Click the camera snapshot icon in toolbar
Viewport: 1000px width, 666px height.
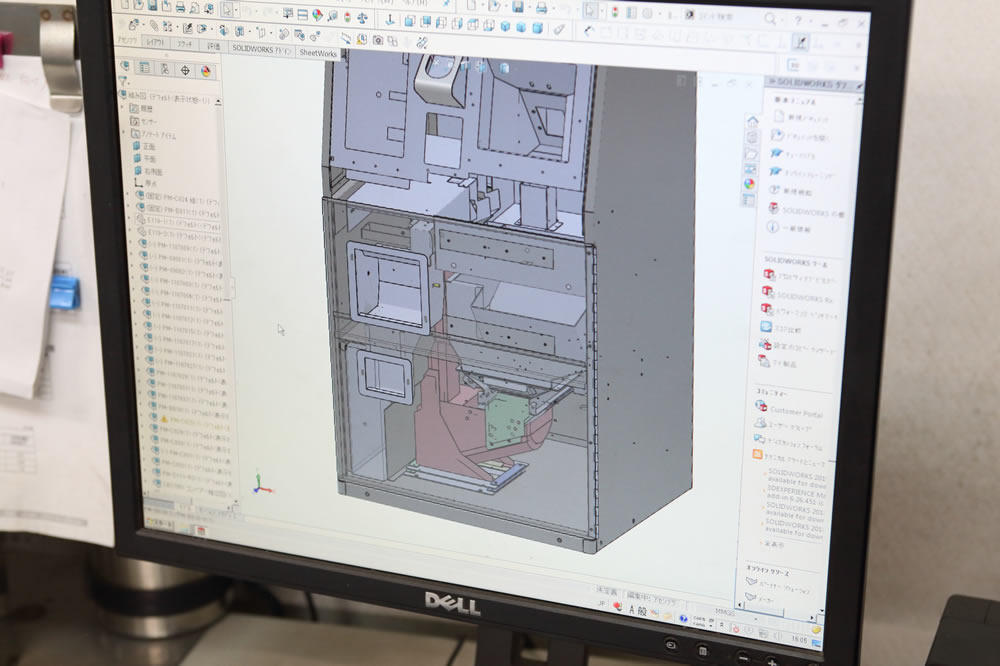coord(378,40)
